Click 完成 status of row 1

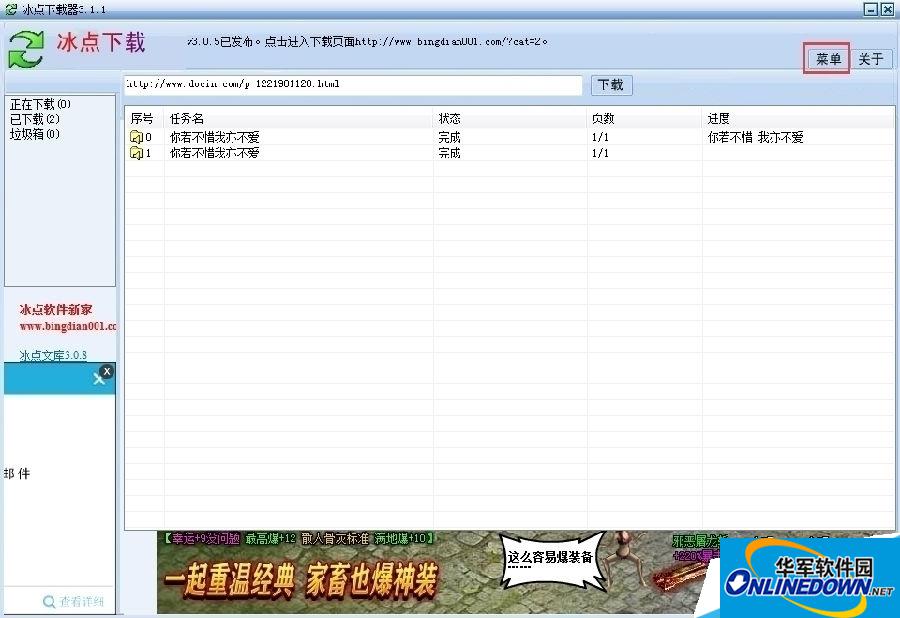tap(449, 153)
